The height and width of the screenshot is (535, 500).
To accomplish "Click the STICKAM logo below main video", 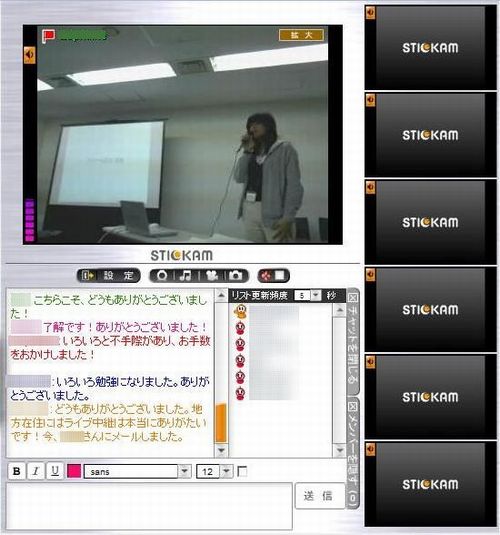I will 182,255.
